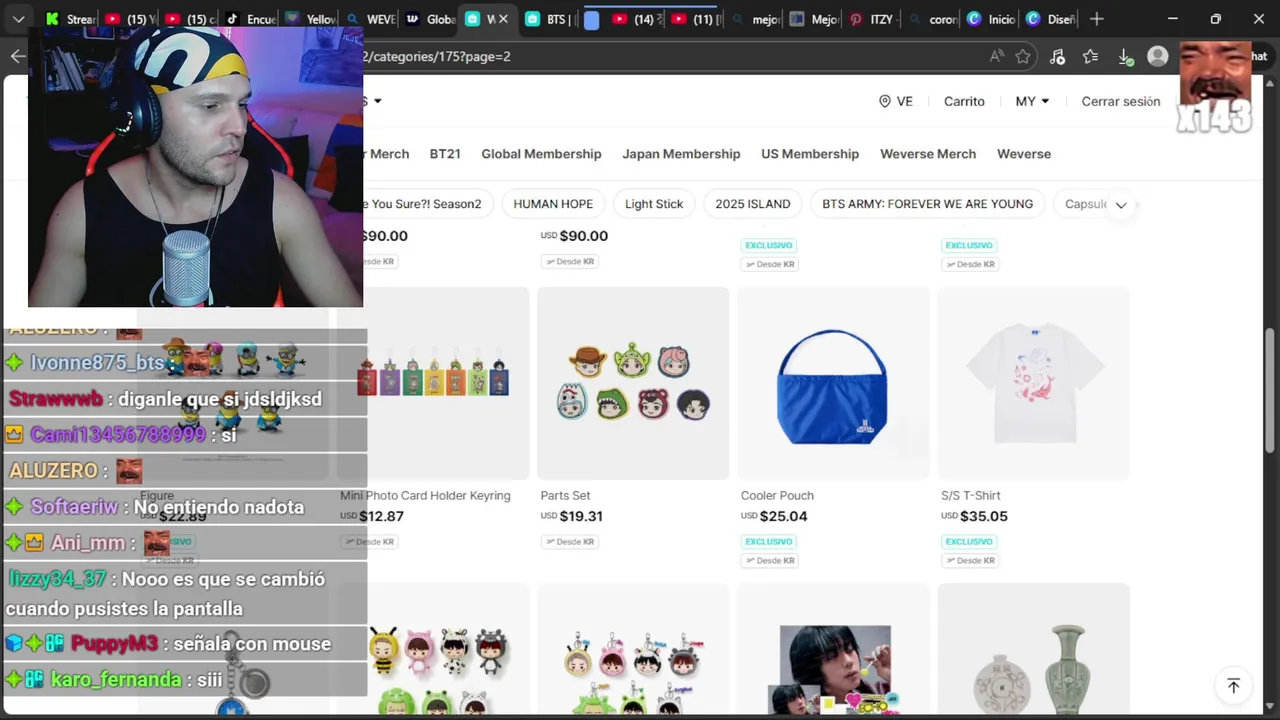The width and height of the screenshot is (1280, 720).
Task: Switch to the 'BTS |' browser tab
Action: pos(549,19)
